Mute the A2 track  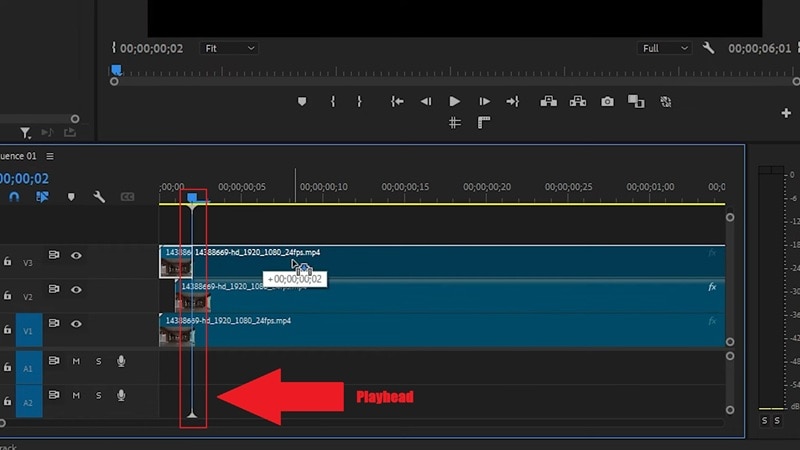coord(76,395)
